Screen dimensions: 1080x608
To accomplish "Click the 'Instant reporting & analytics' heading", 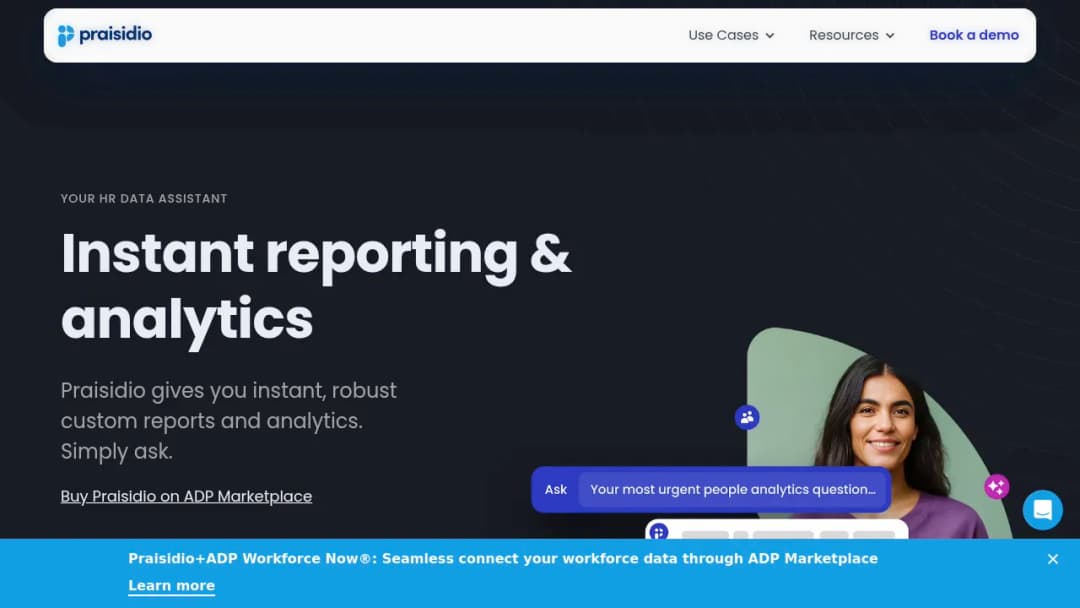I will pos(315,286).
